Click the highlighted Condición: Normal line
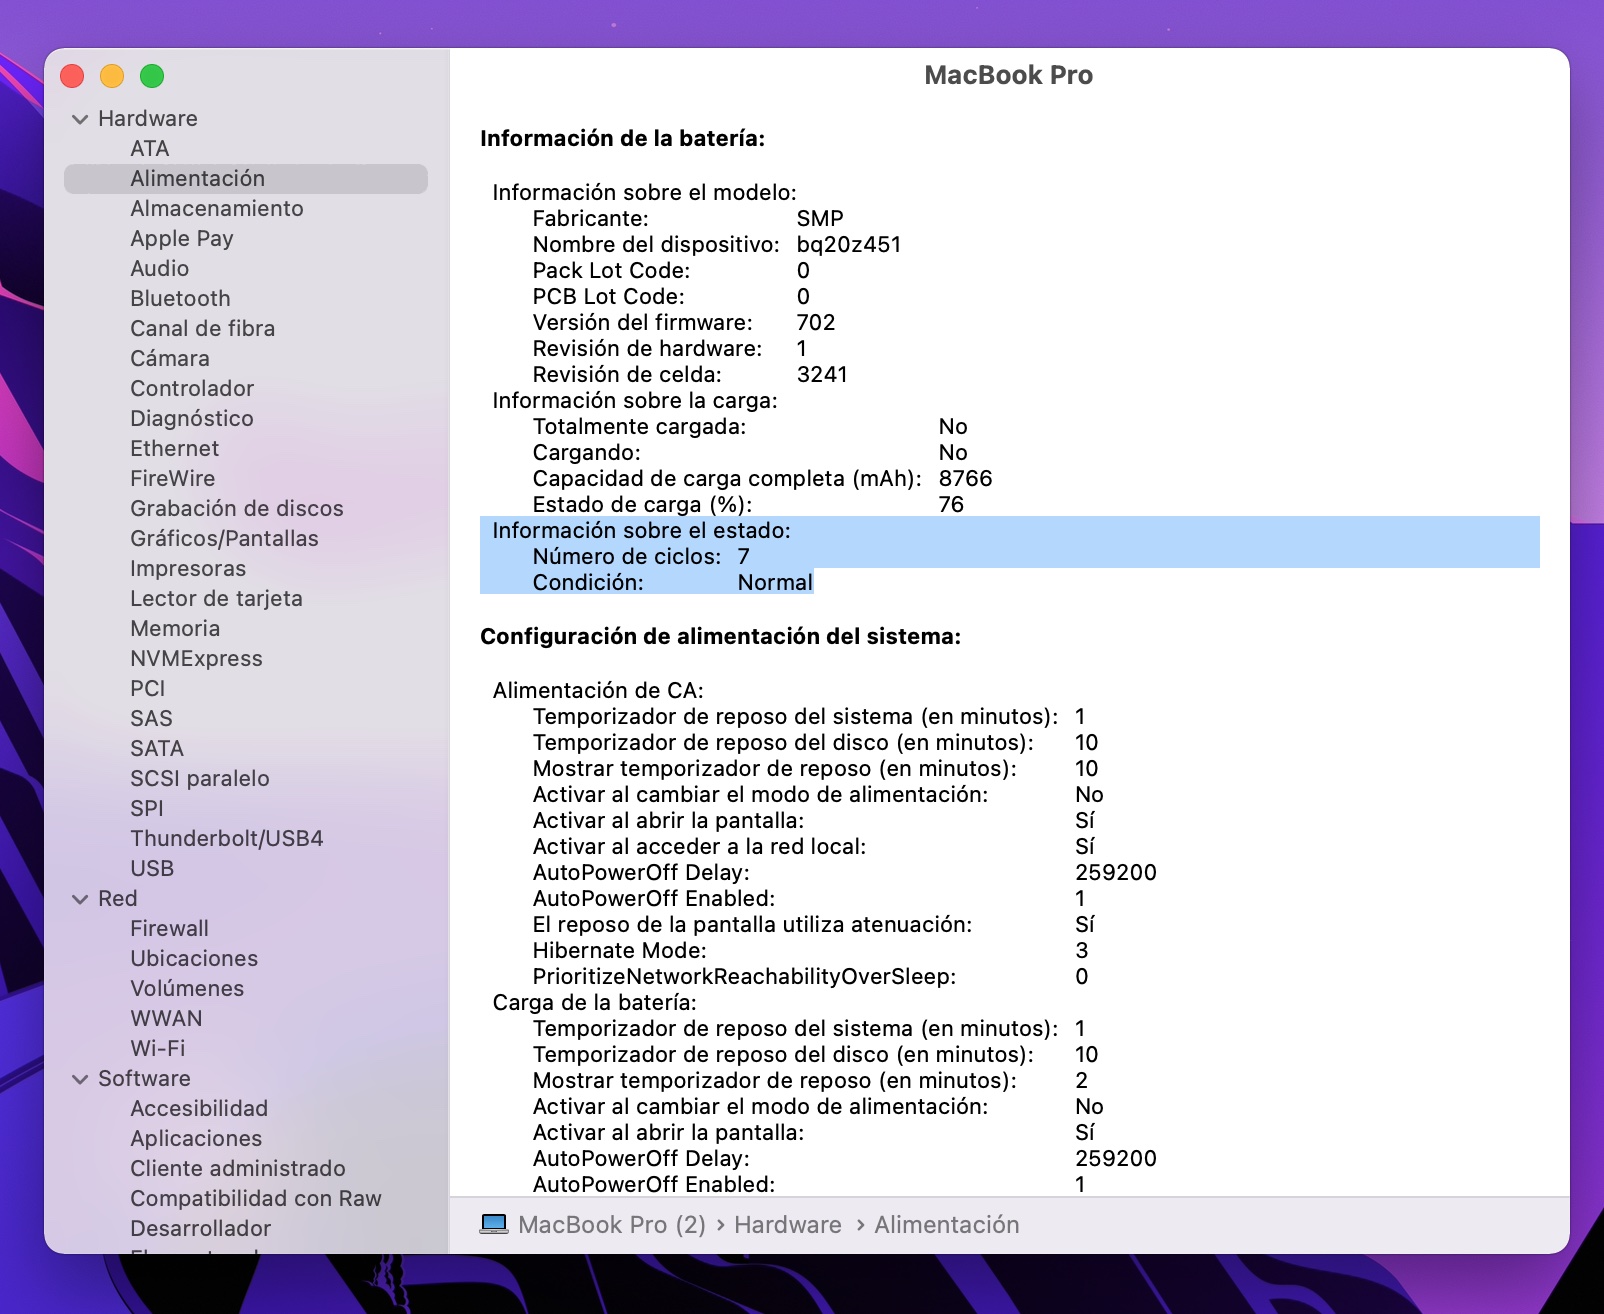1604x1314 pixels. pos(672,582)
